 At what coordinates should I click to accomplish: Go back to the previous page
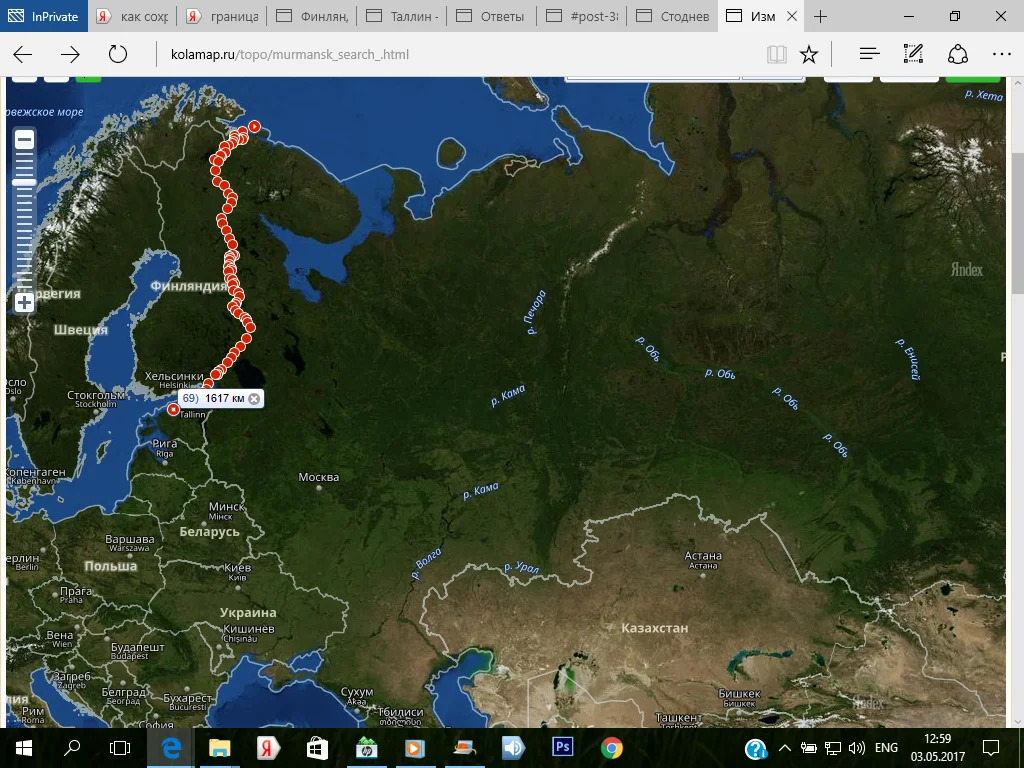pyautogui.click(x=23, y=54)
